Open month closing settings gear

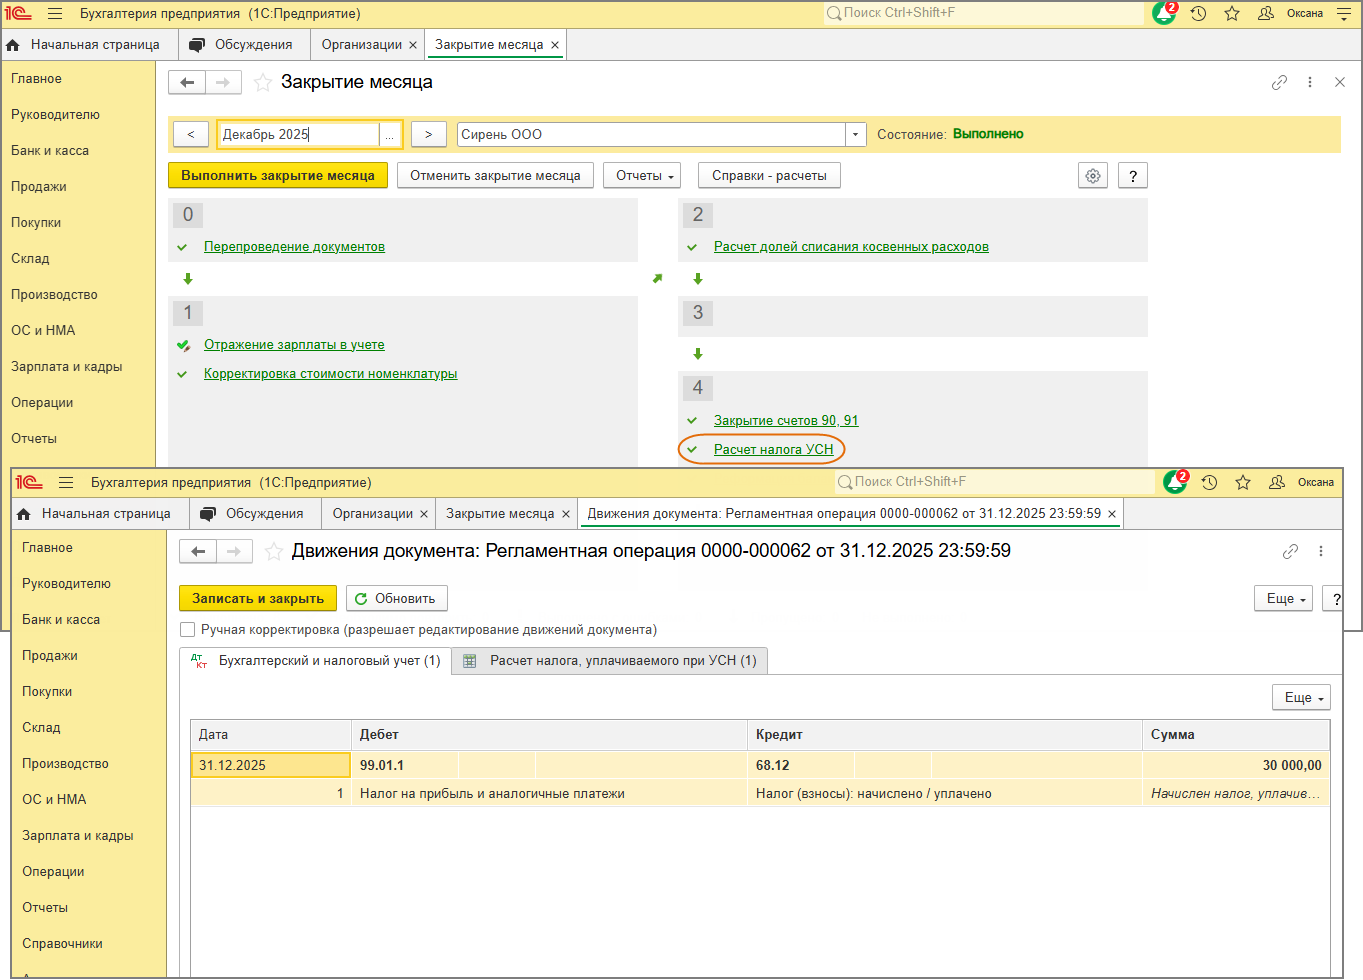coord(1093,176)
